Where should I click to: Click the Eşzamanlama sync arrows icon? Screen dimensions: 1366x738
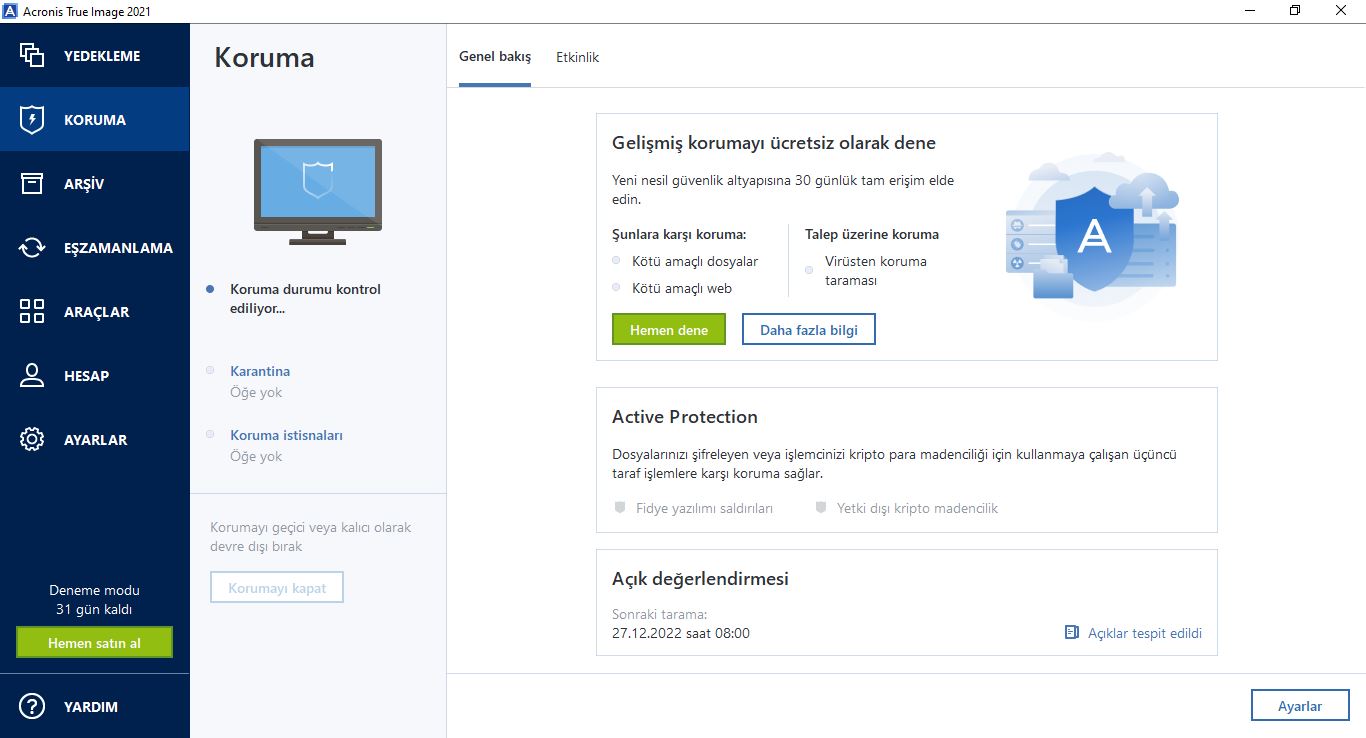[x=32, y=247]
